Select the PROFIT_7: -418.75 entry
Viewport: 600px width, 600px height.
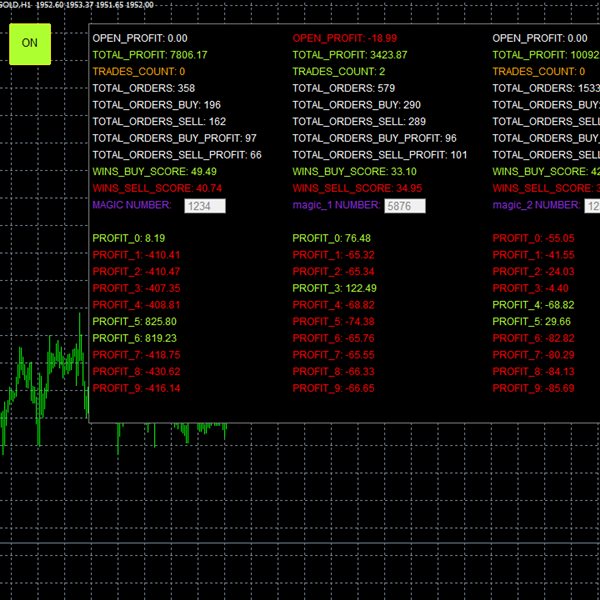(136, 355)
